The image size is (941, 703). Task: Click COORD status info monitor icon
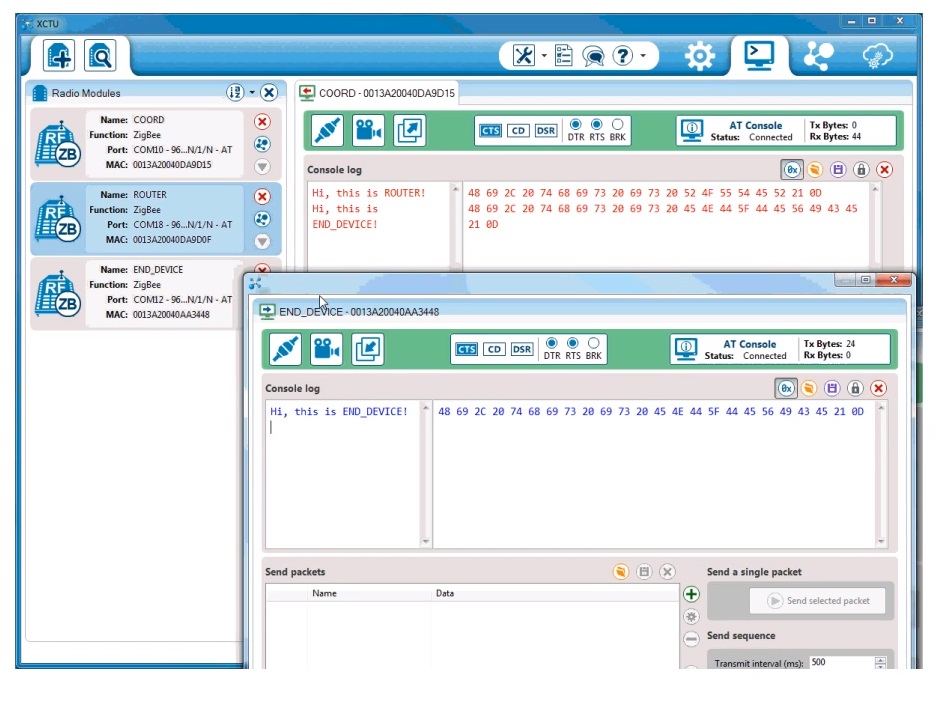click(x=691, y=130)
